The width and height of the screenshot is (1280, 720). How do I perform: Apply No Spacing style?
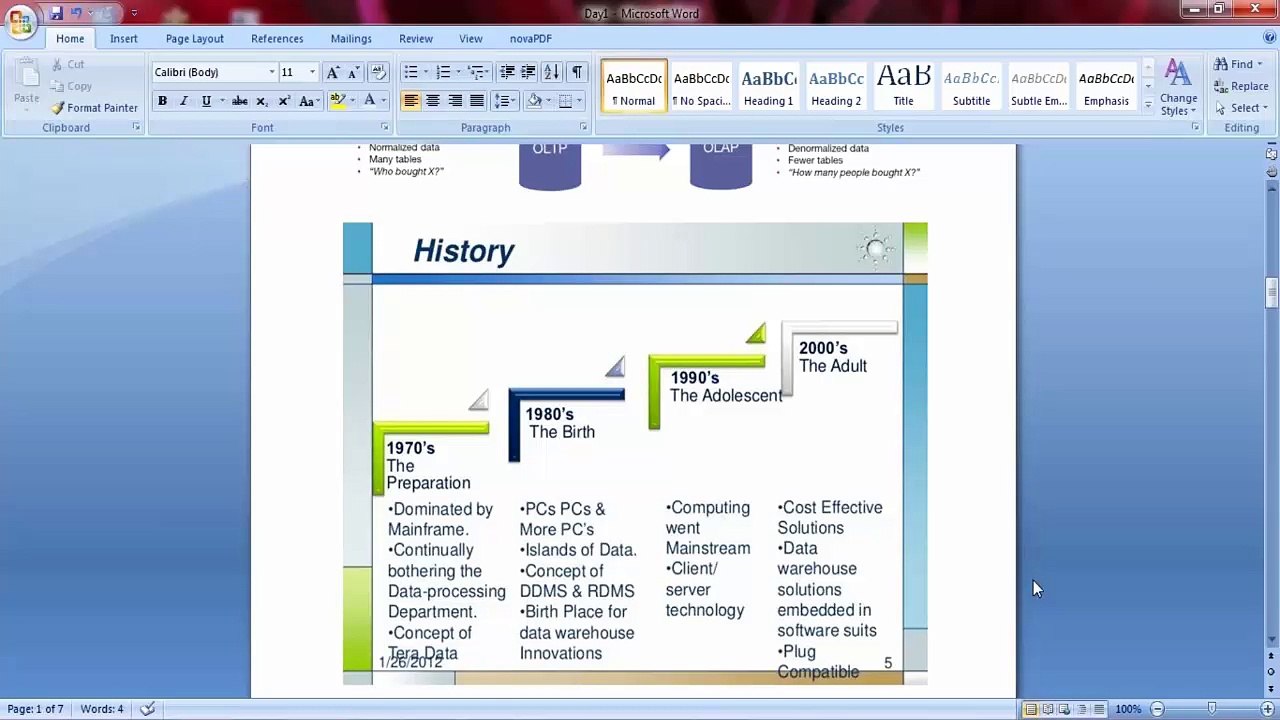(x=701, y=87)
